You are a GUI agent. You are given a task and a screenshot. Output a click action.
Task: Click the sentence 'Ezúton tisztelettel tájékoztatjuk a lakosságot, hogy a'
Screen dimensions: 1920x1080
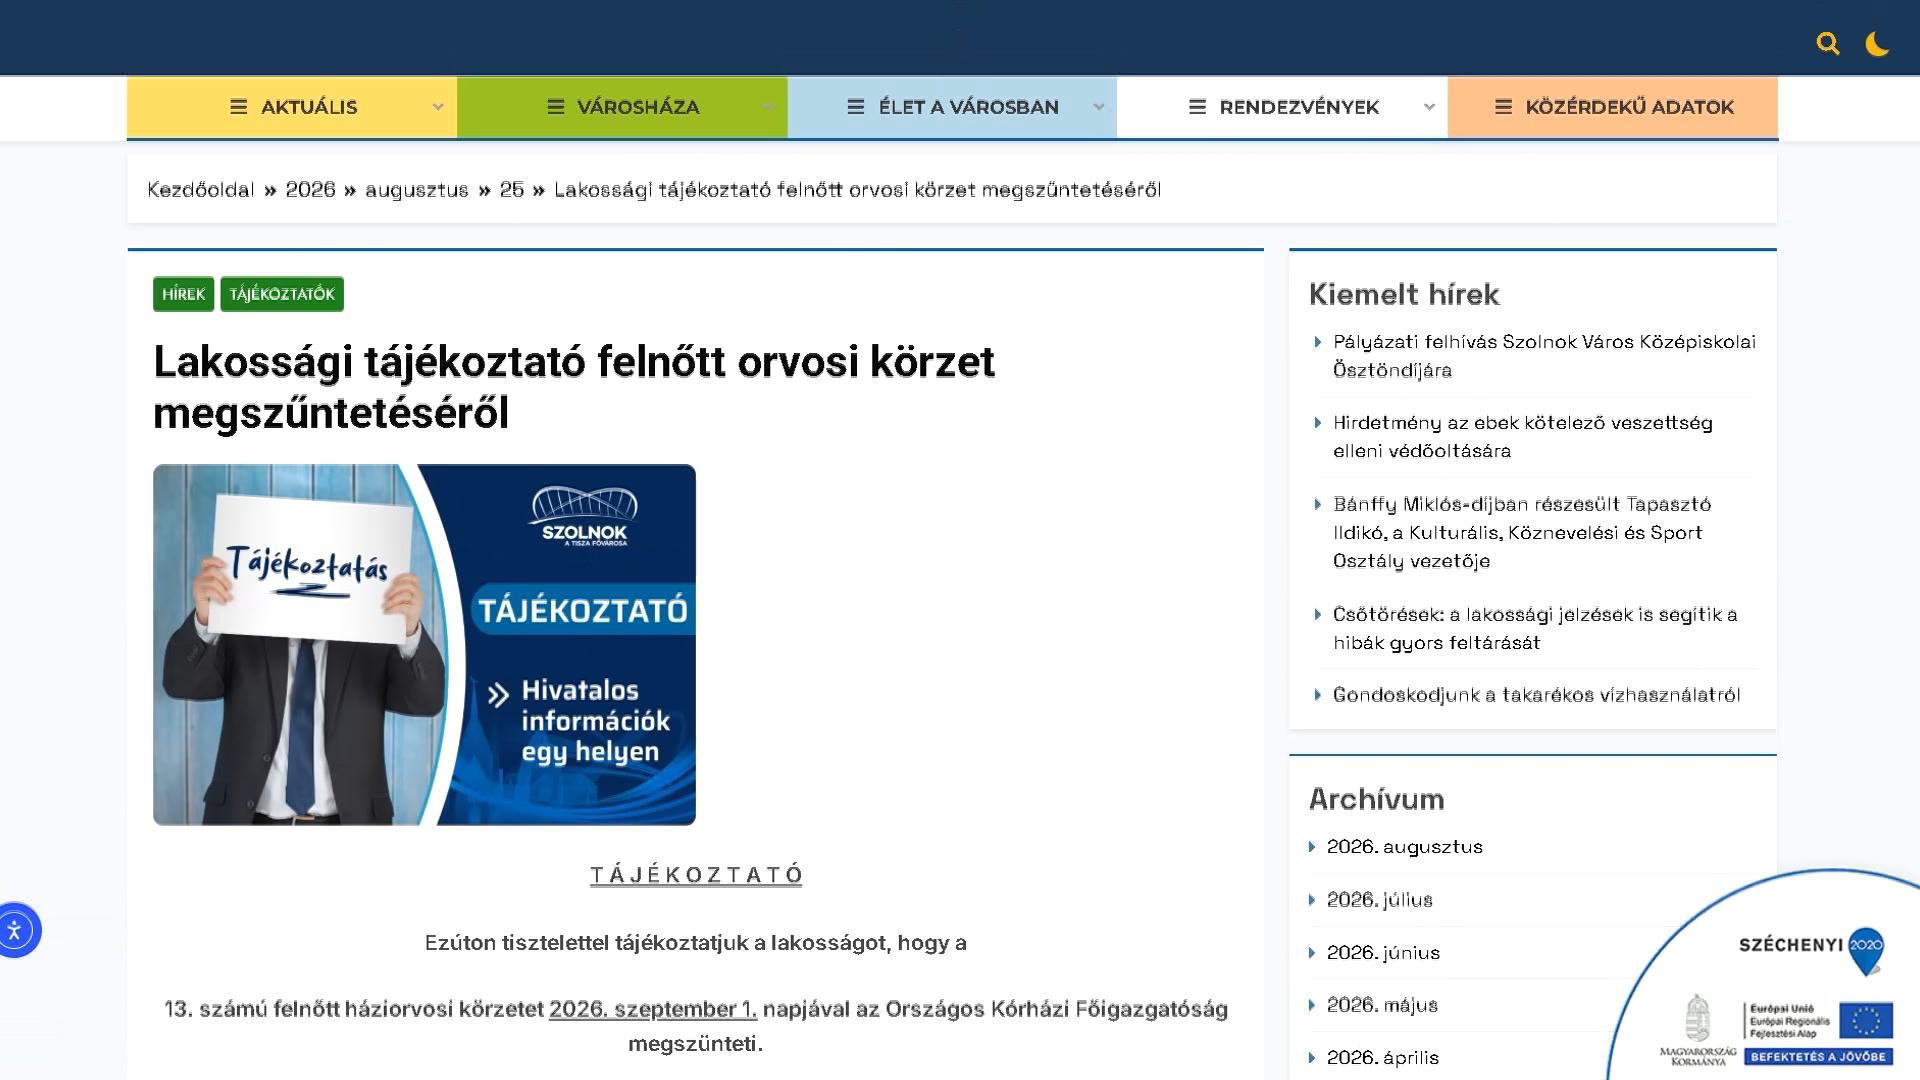(x=696, y=943)
